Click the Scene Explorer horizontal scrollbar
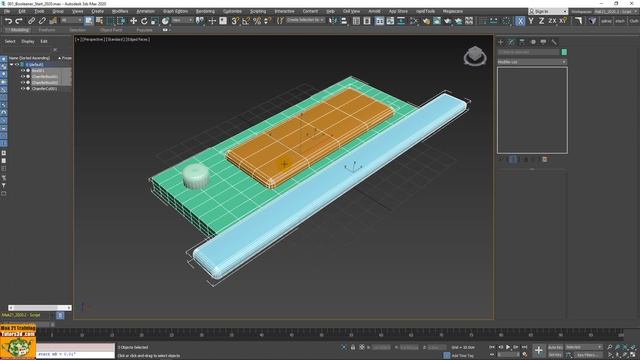The image size is (640, 360). (x=40, y=308)
